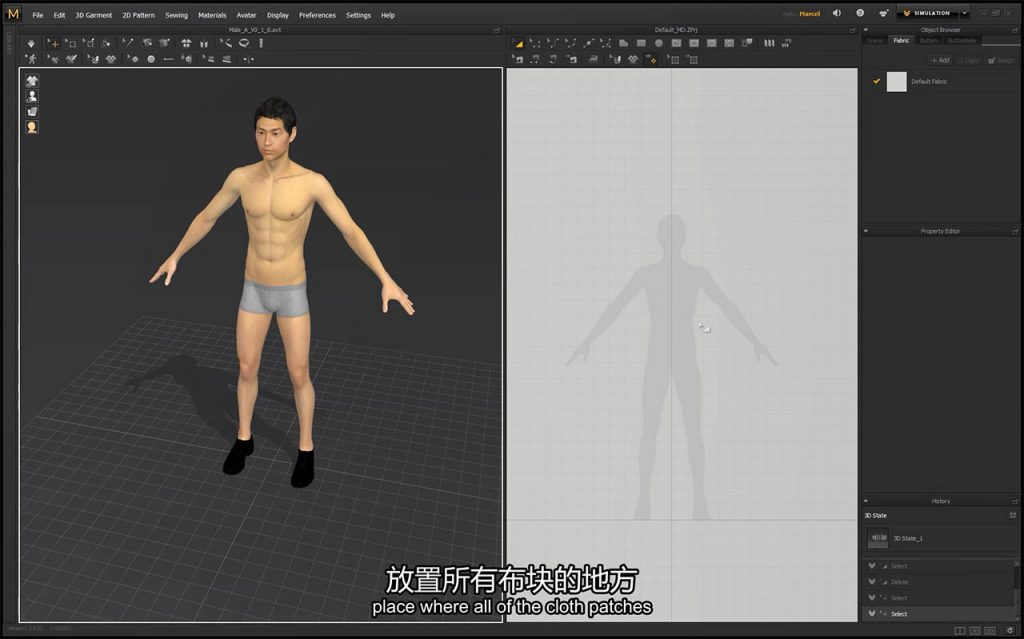This screenshot has height=639, width=1024.
Task: Collapse the History panel arrow
Action: [x=866, y=501]
